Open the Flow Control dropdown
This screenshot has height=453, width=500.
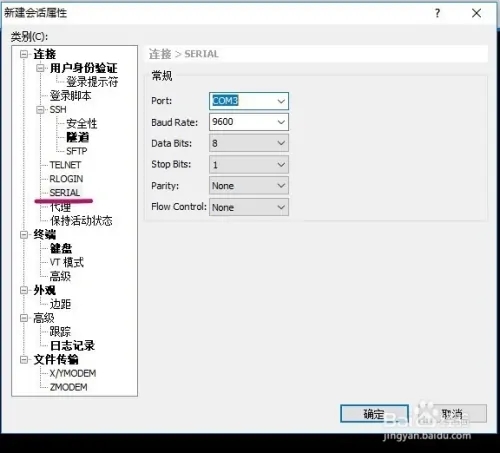coord(249,207)
